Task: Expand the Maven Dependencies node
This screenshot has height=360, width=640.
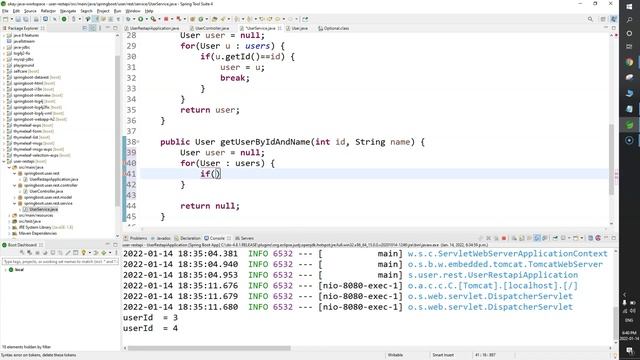Action: click(x=9, y=233)
